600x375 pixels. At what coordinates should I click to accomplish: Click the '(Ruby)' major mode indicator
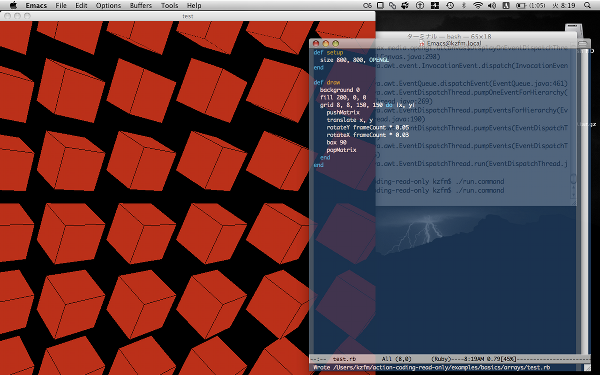pyautogui.click(x=440, y=359)
